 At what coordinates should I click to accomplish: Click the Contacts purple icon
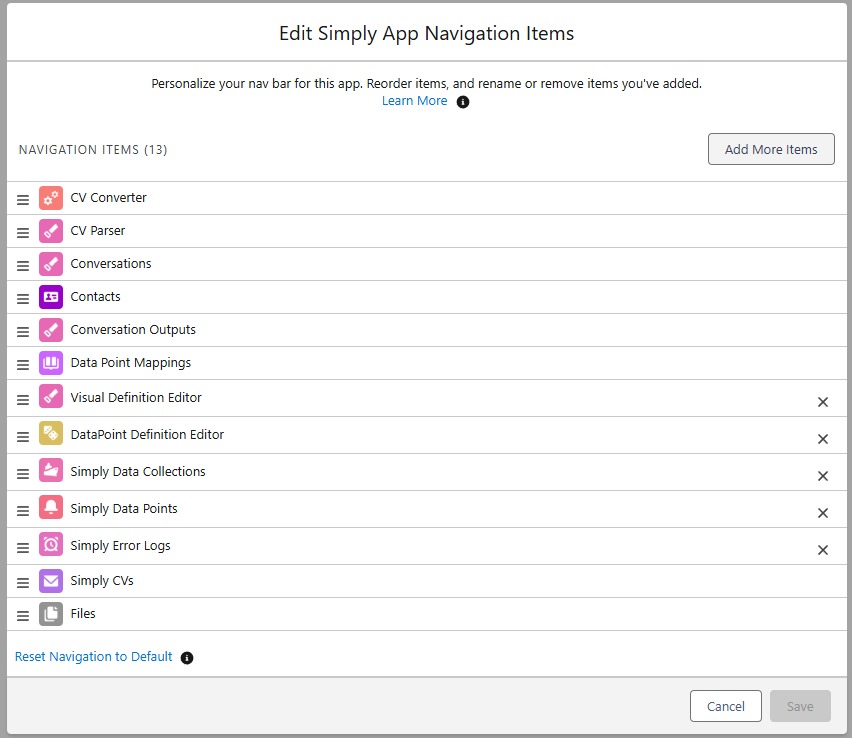pos(50,297)
